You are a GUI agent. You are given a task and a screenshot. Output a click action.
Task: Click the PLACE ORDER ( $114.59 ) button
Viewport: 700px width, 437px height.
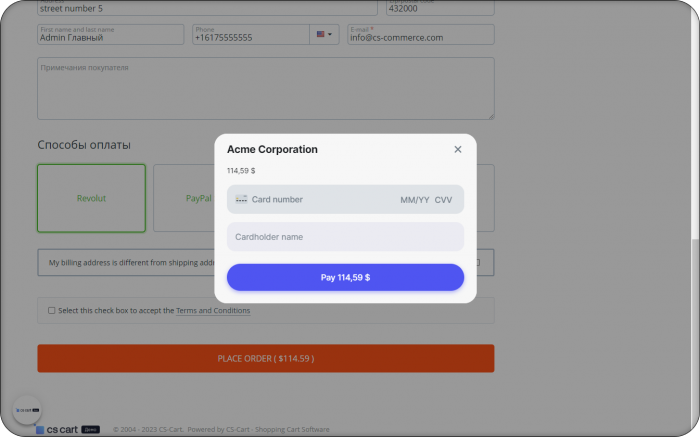[x=266, y=358]
